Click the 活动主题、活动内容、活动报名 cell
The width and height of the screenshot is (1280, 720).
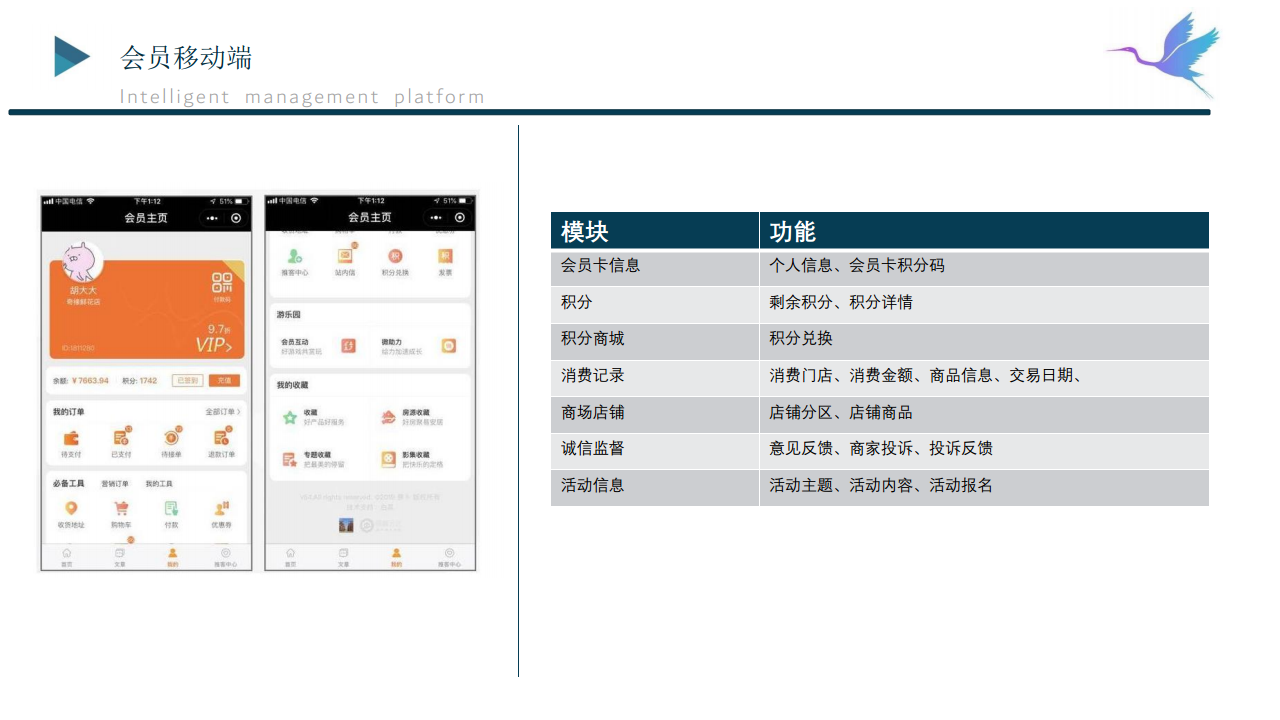coord(984,486)
